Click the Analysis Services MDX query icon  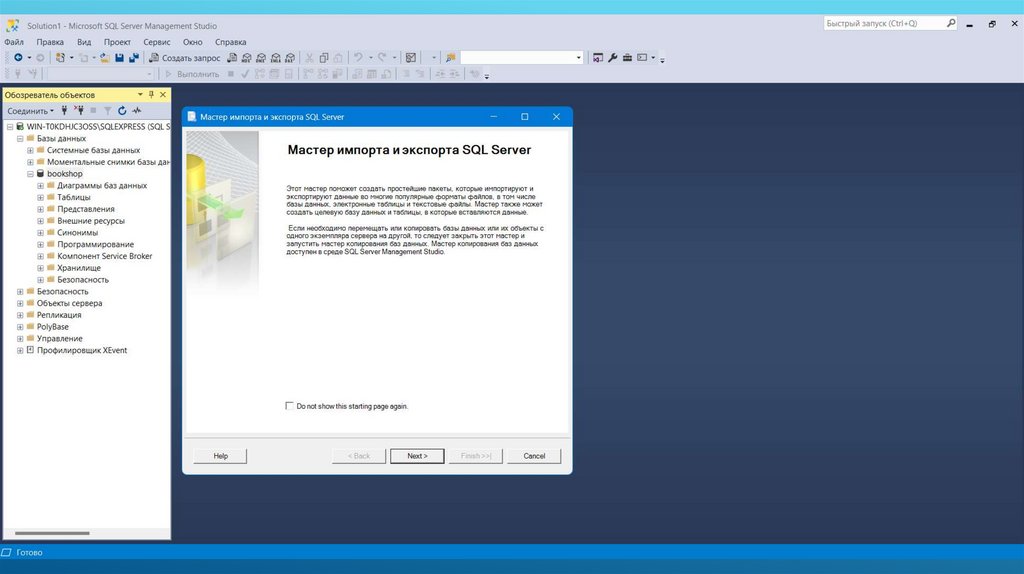(246, 57)
